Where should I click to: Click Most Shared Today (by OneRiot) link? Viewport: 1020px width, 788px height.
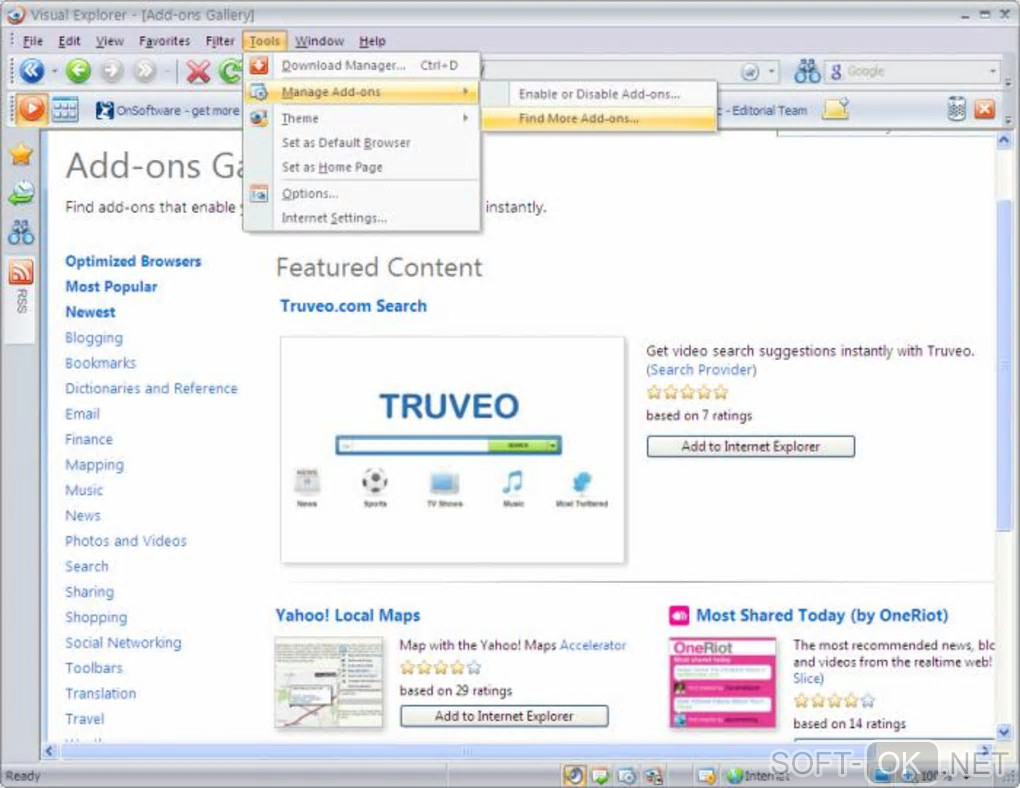(x=822, y=615)
